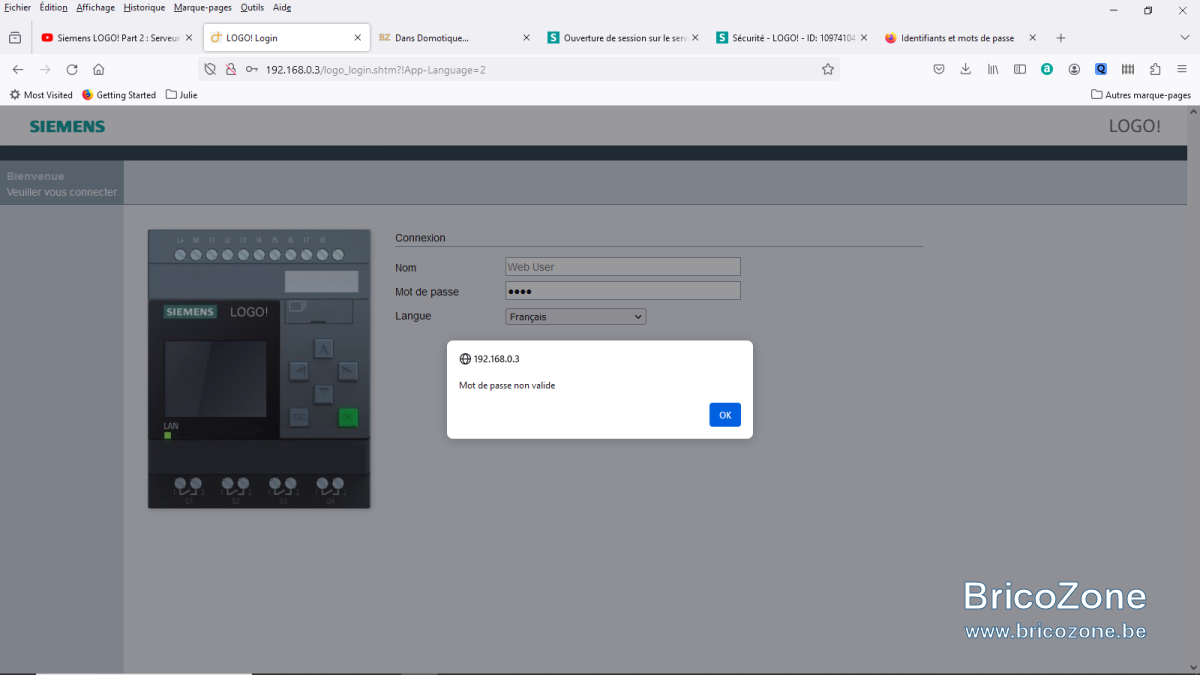Close the Ouverture de session tab

[695, 38]
